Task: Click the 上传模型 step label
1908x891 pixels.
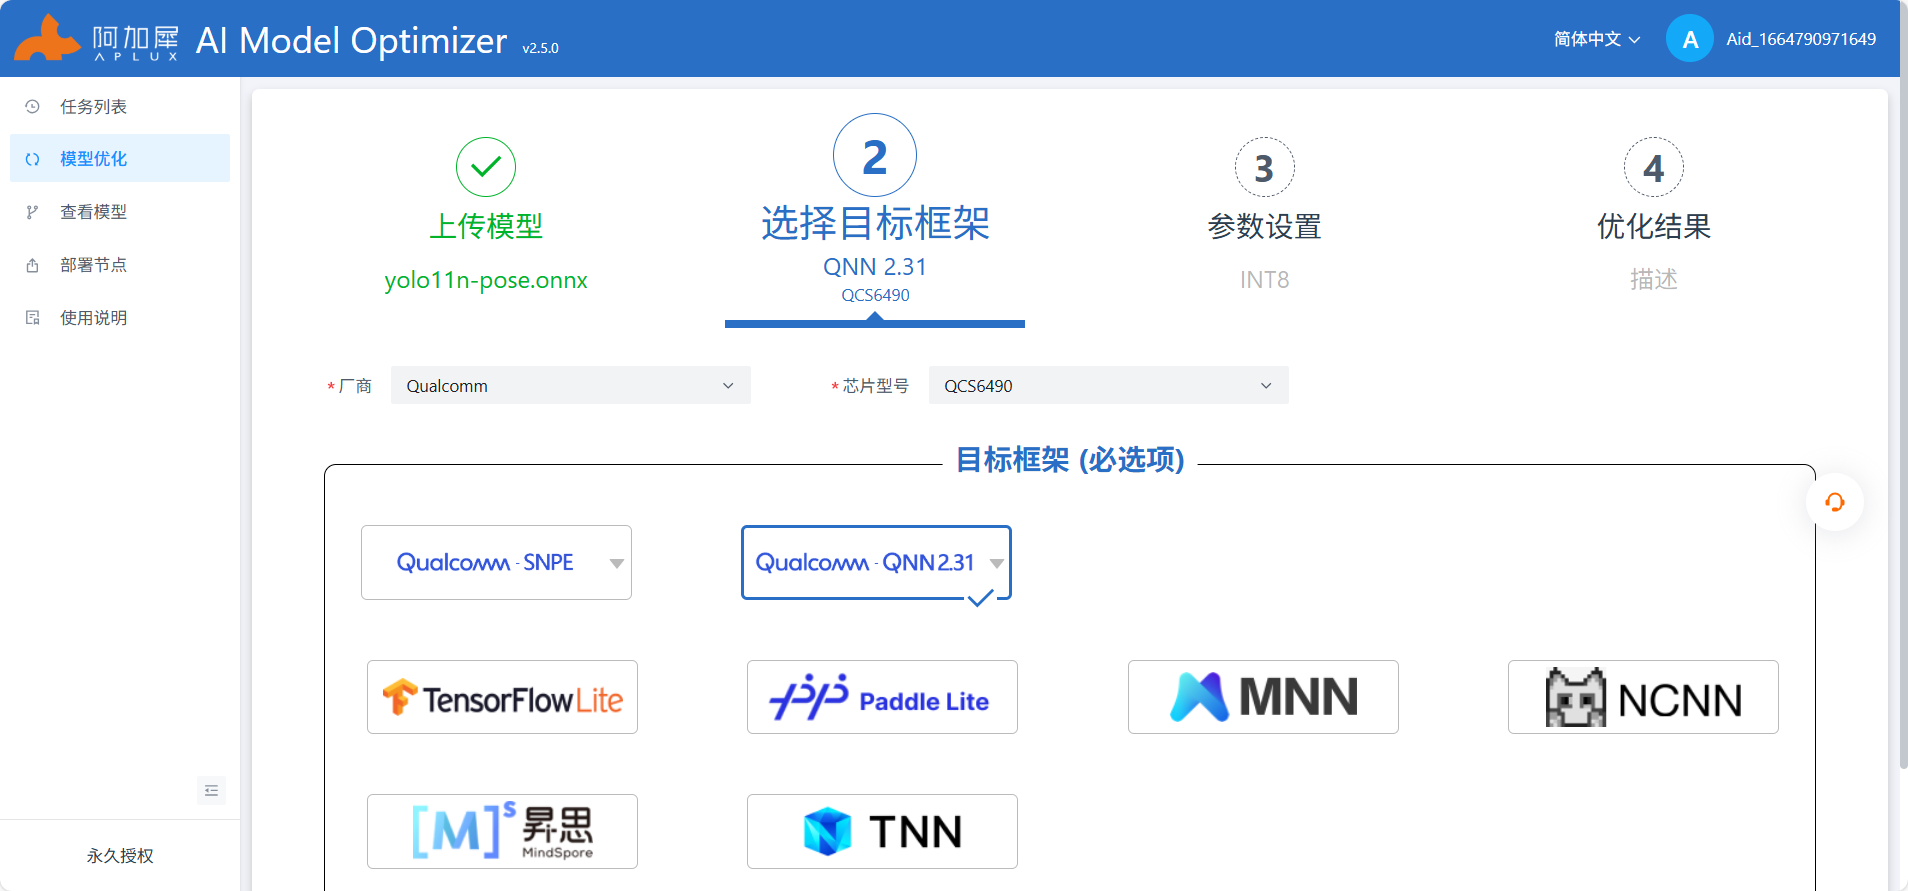Action: [486, 226]
